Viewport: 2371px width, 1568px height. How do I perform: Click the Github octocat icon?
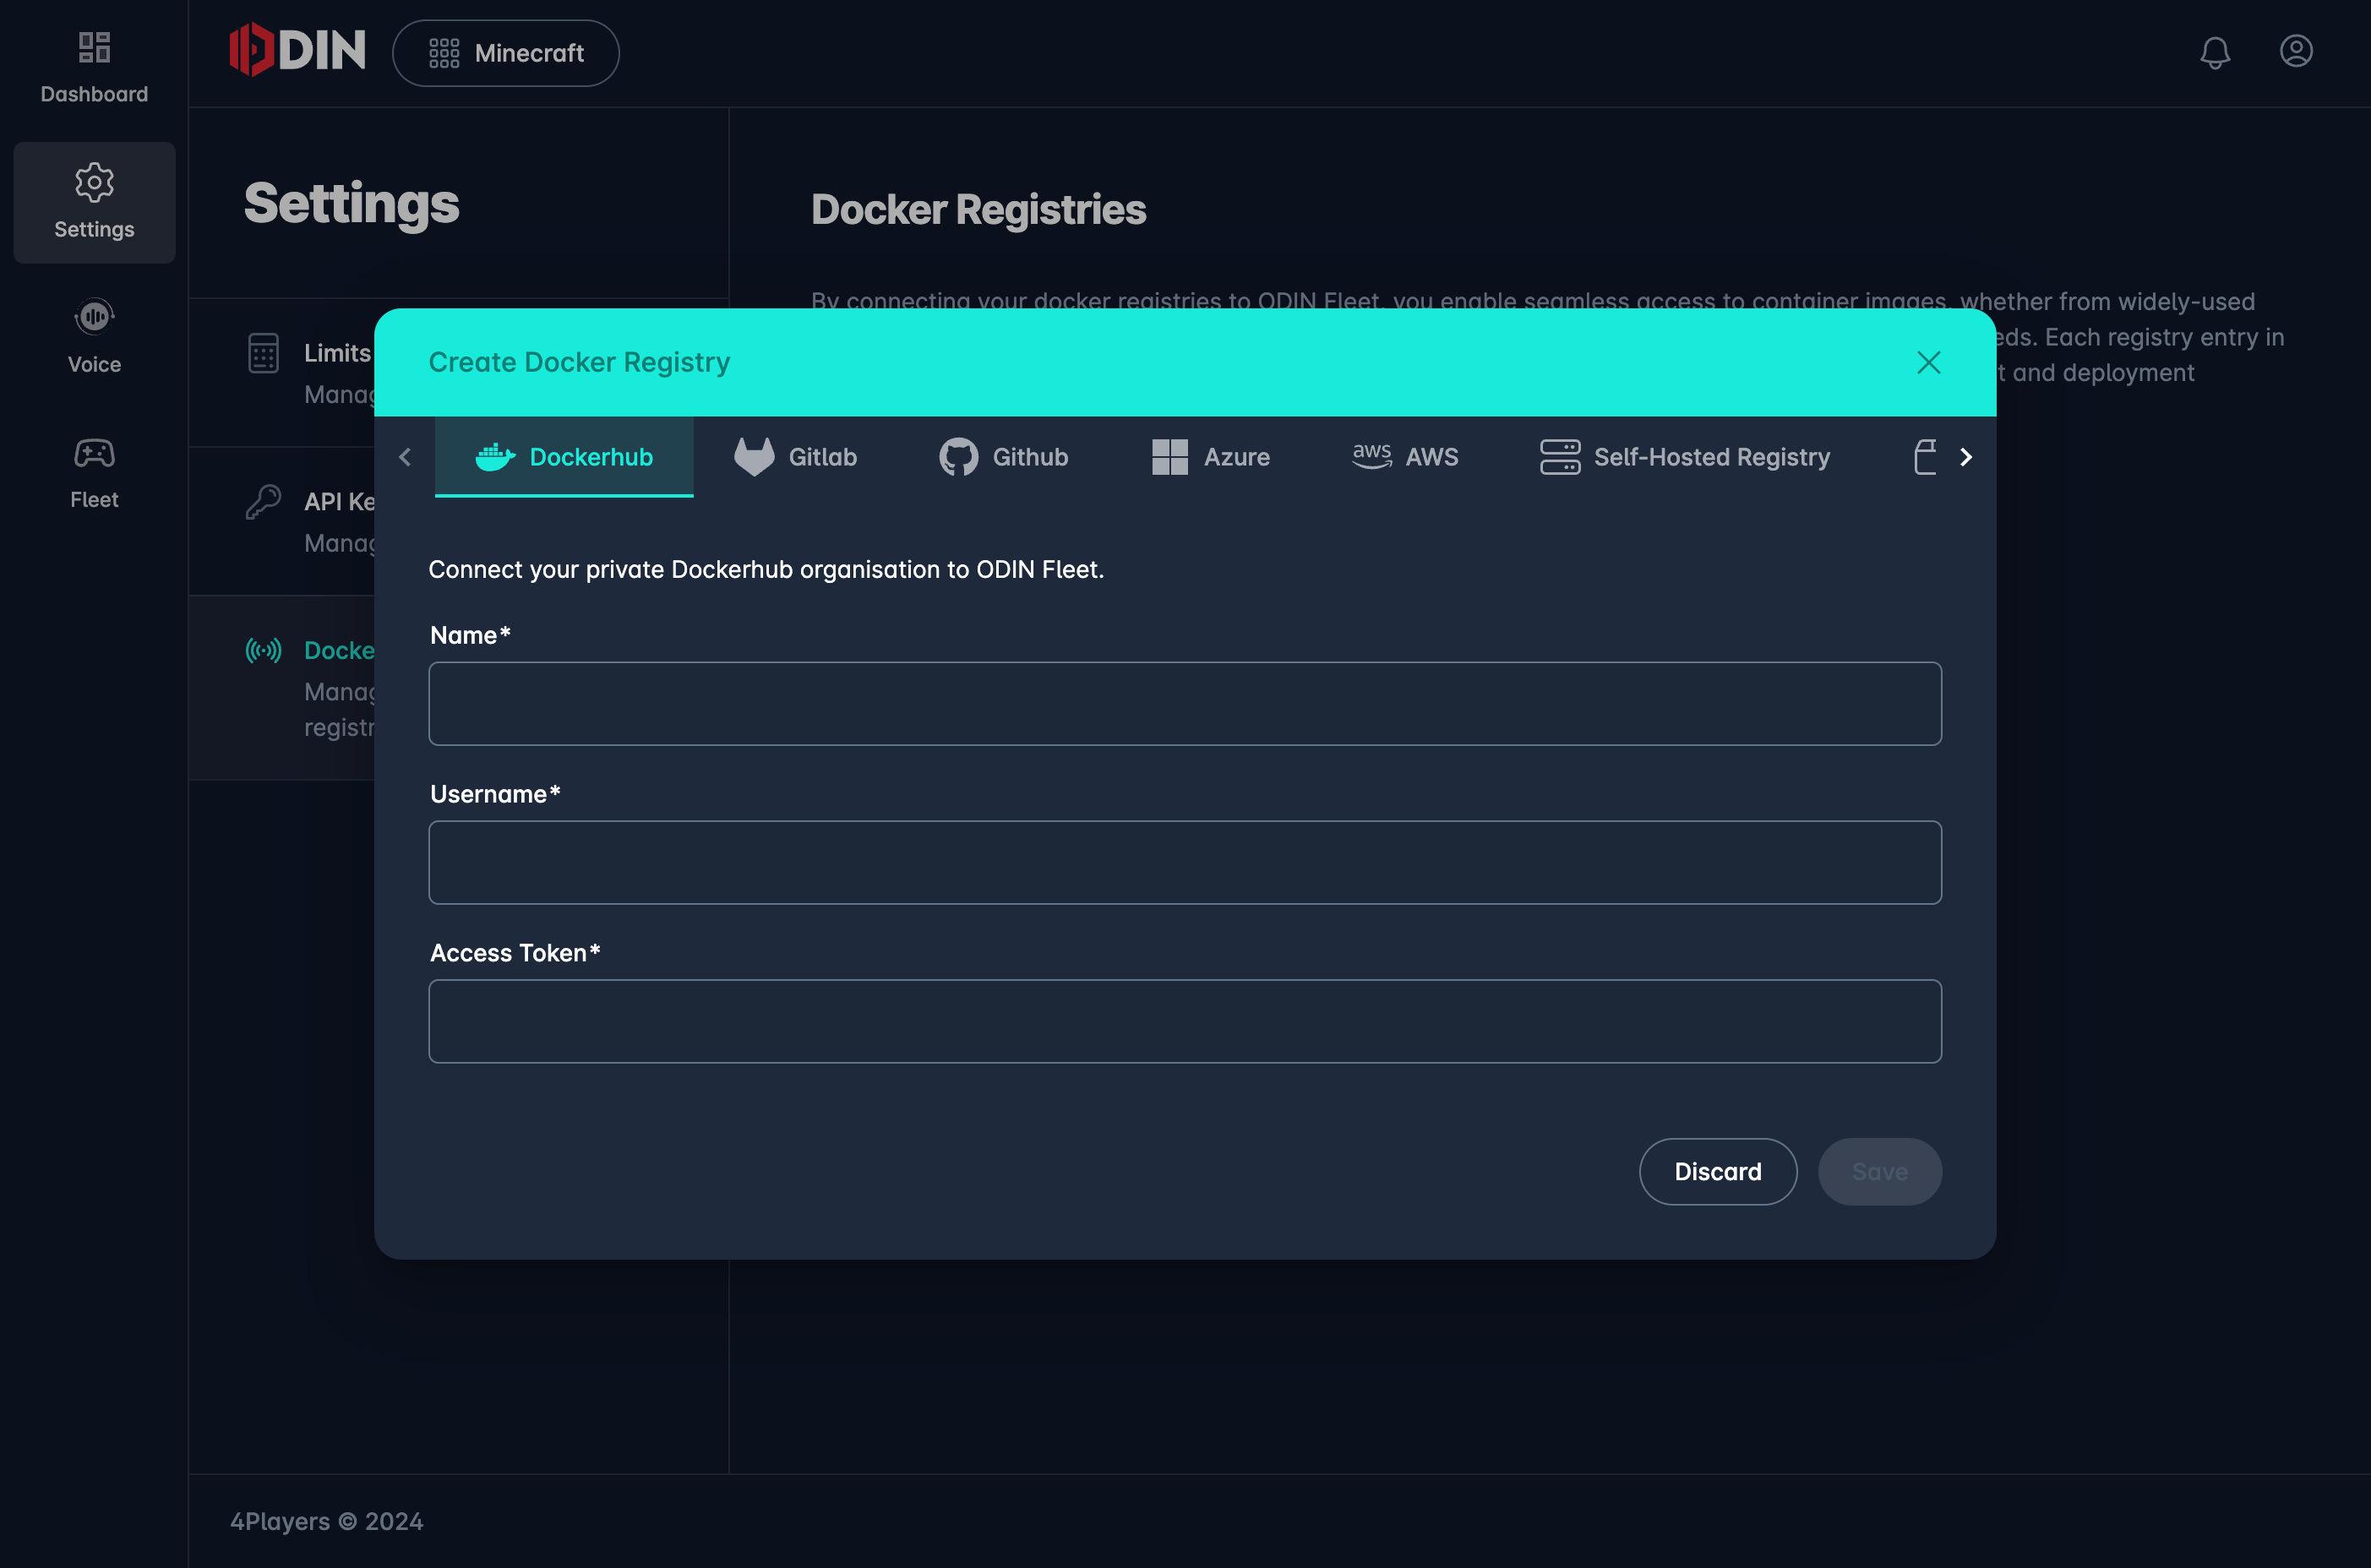click(958, 457)
